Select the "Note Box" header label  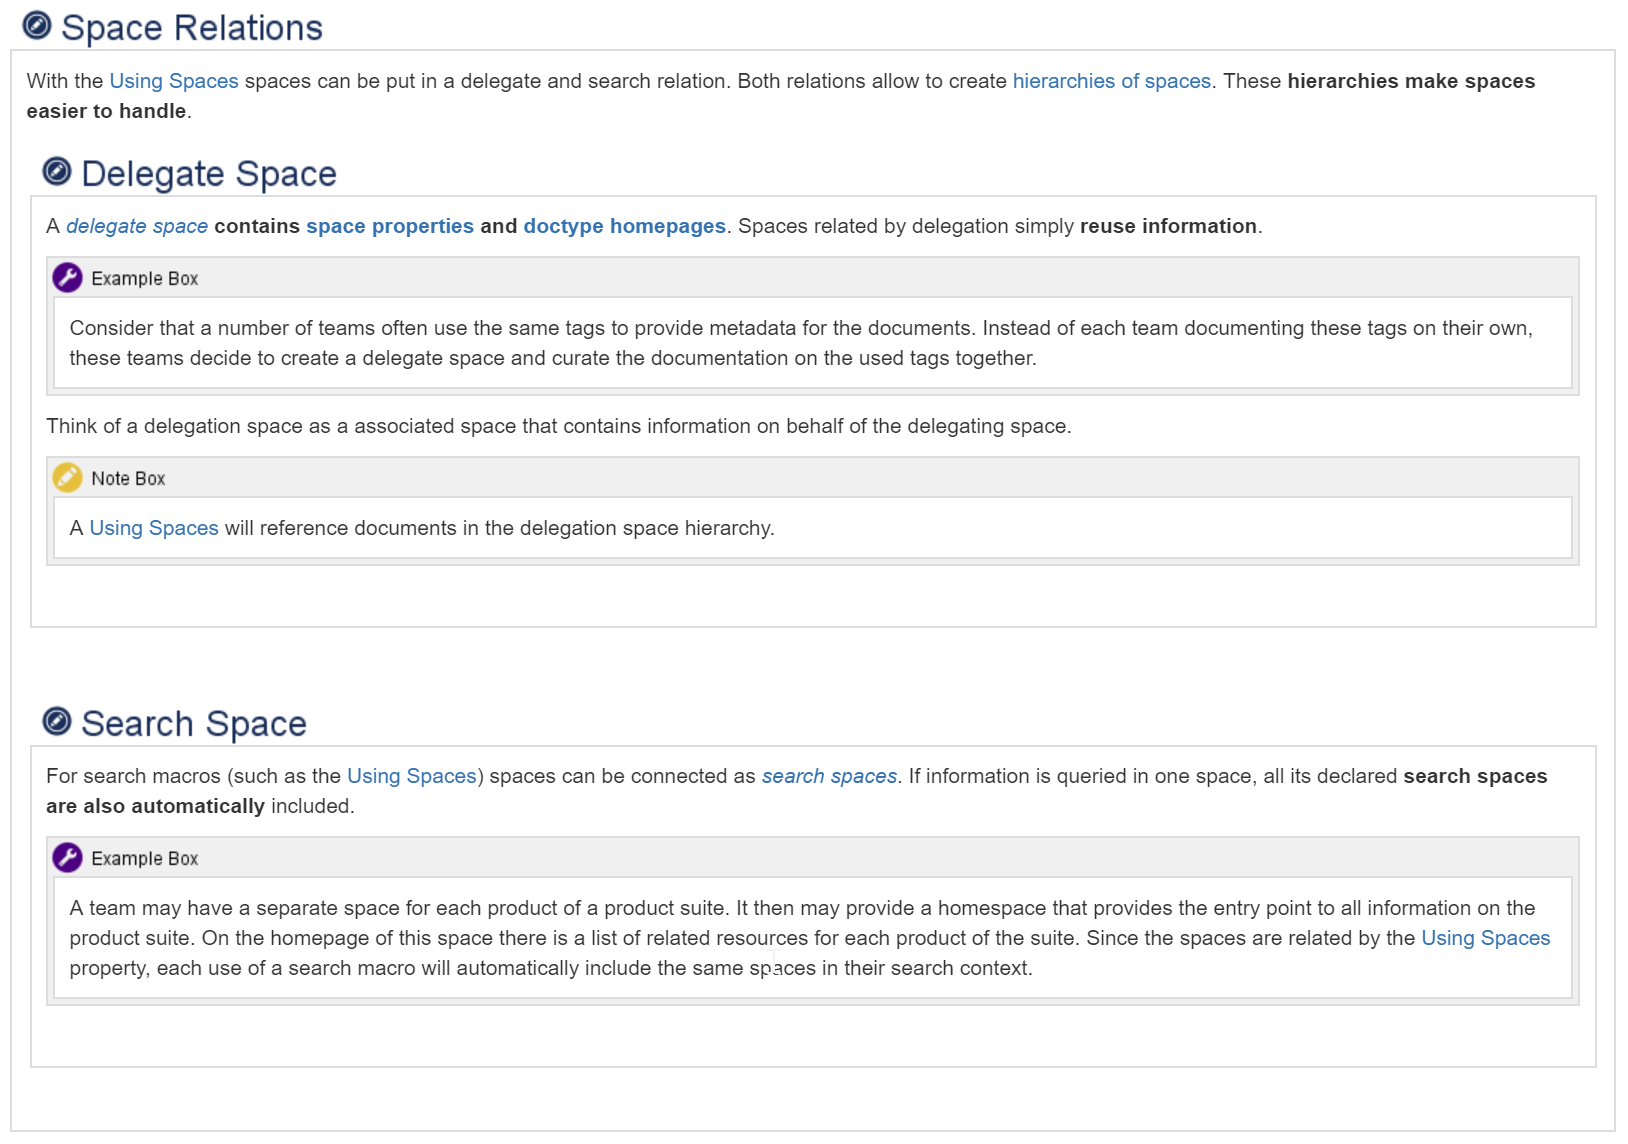pyautogui.click(x=128, y=477)
